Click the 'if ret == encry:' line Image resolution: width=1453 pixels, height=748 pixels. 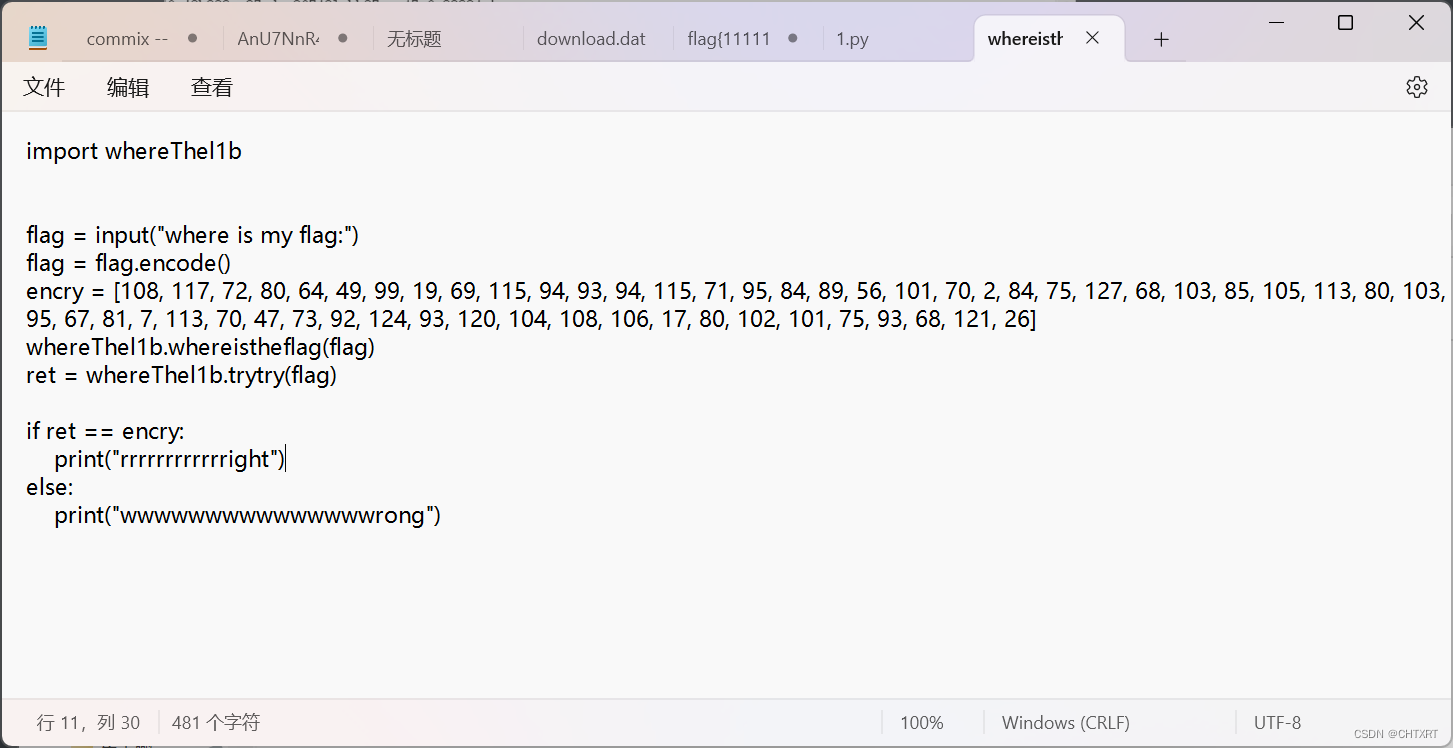pyautogui.click(x=105, y=431)
